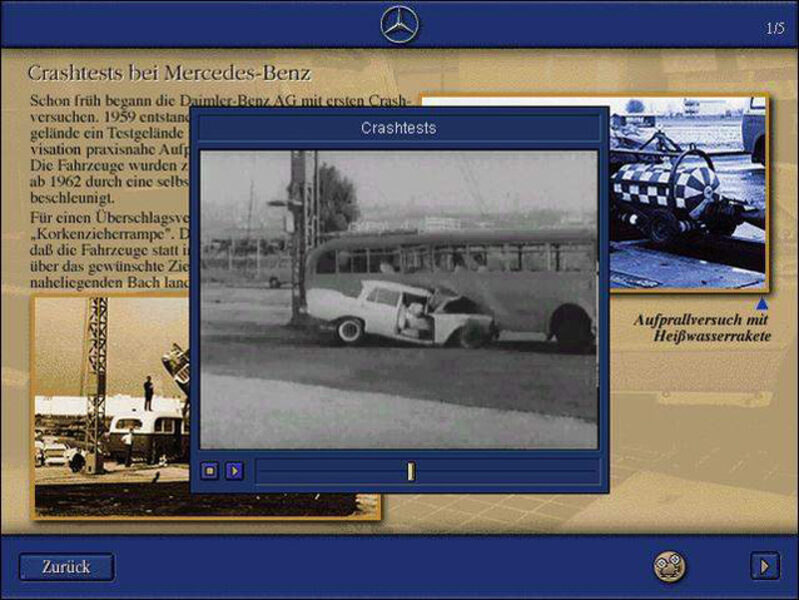This screenshot has width=799, height=600.
Task: Open the hot water rocket photo
Action: tap(688, 193)
